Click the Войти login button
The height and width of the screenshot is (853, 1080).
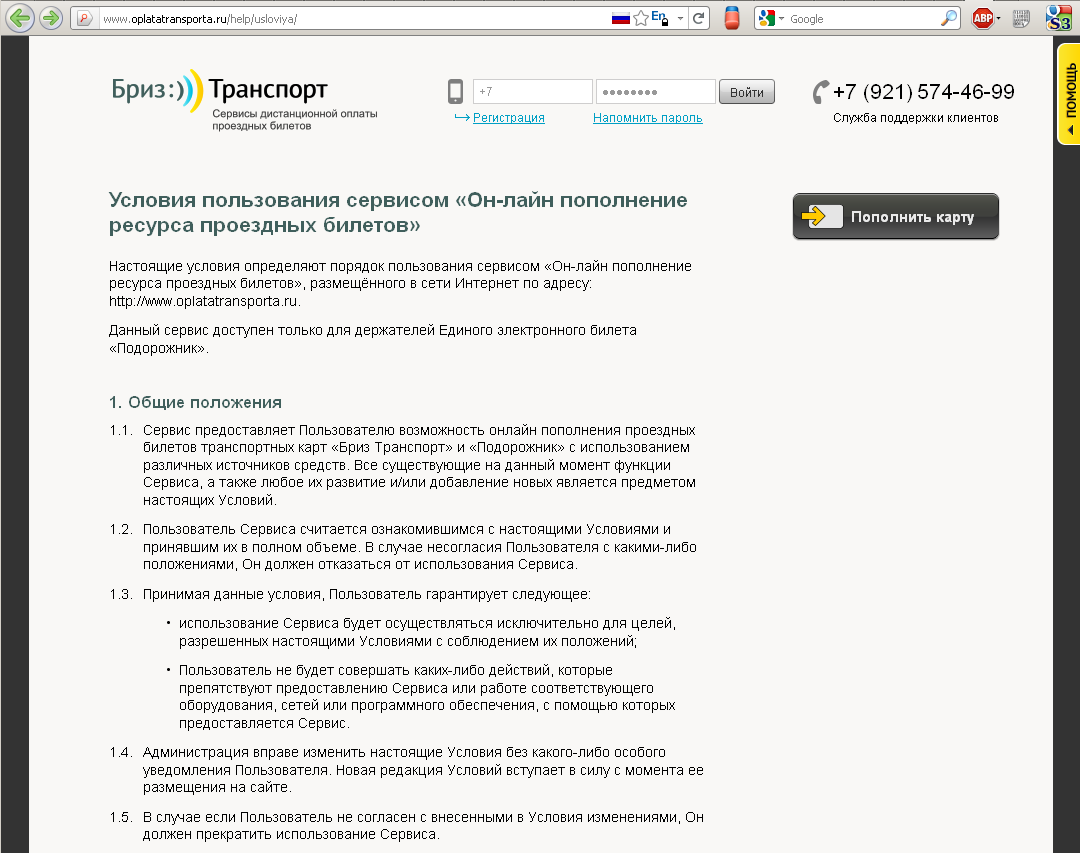pos(746,92)
